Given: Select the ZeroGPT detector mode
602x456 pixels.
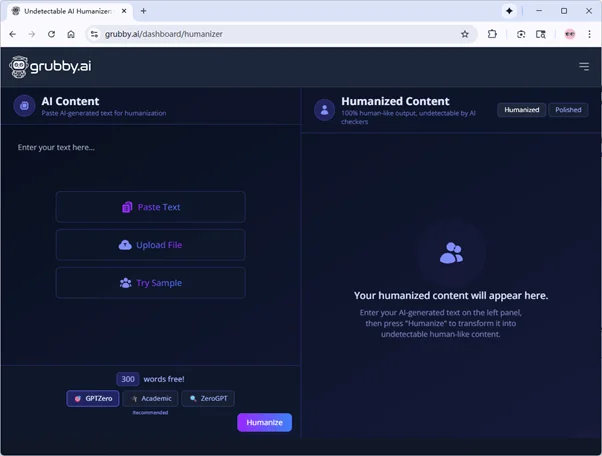Looking at the screenshot, I should tap(208, 398).
